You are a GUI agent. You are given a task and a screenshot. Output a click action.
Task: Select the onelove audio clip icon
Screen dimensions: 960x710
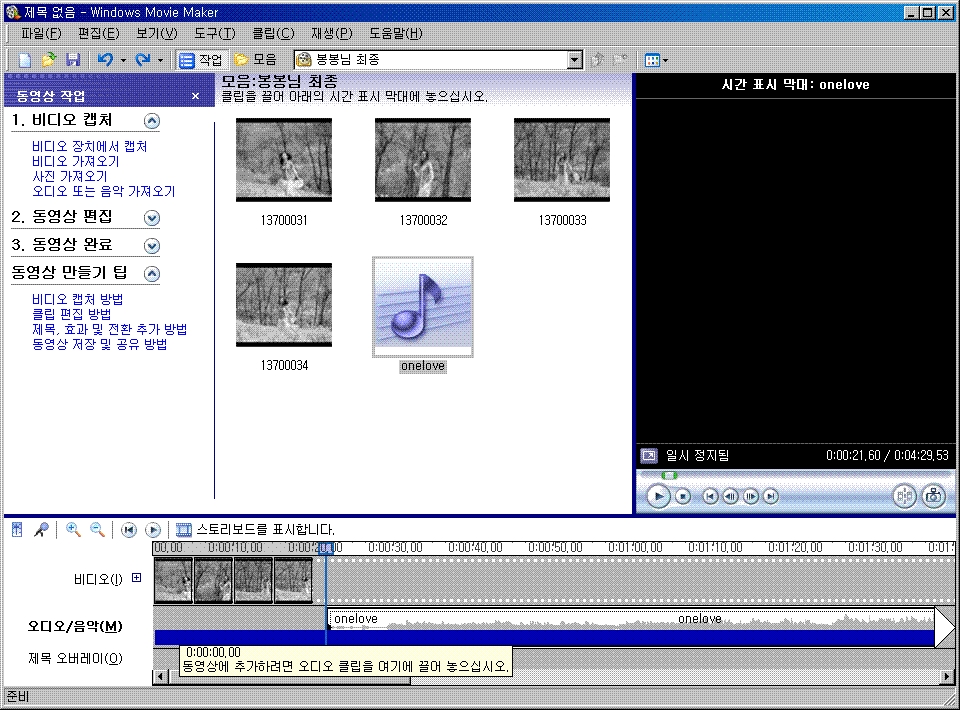click(x=423, y=307)
